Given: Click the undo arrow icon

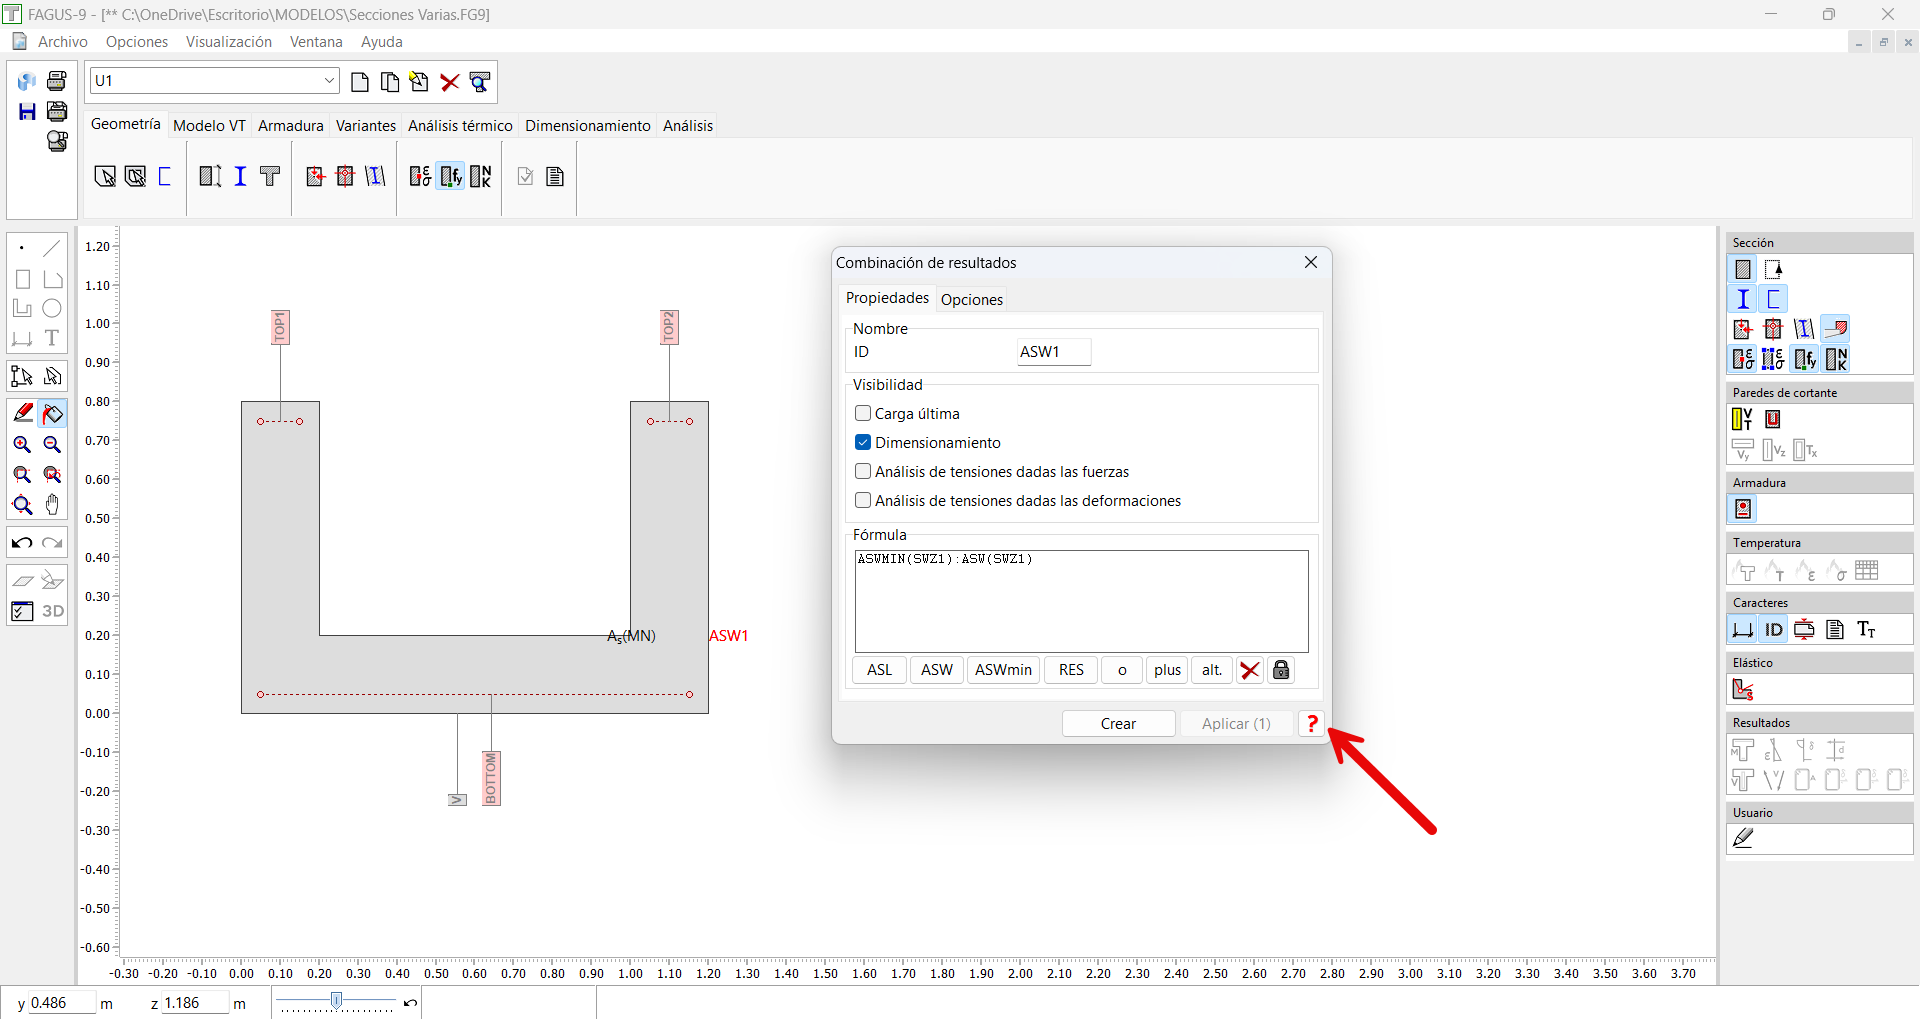Looking at the screenshot, I should coord(22,543).
